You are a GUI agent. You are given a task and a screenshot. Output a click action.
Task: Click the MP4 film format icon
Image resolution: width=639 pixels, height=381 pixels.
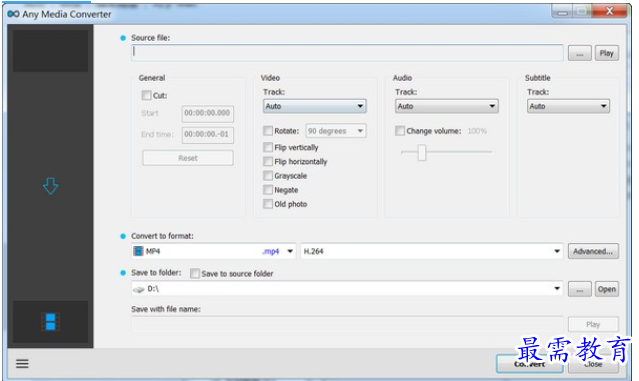click(139, 251)
